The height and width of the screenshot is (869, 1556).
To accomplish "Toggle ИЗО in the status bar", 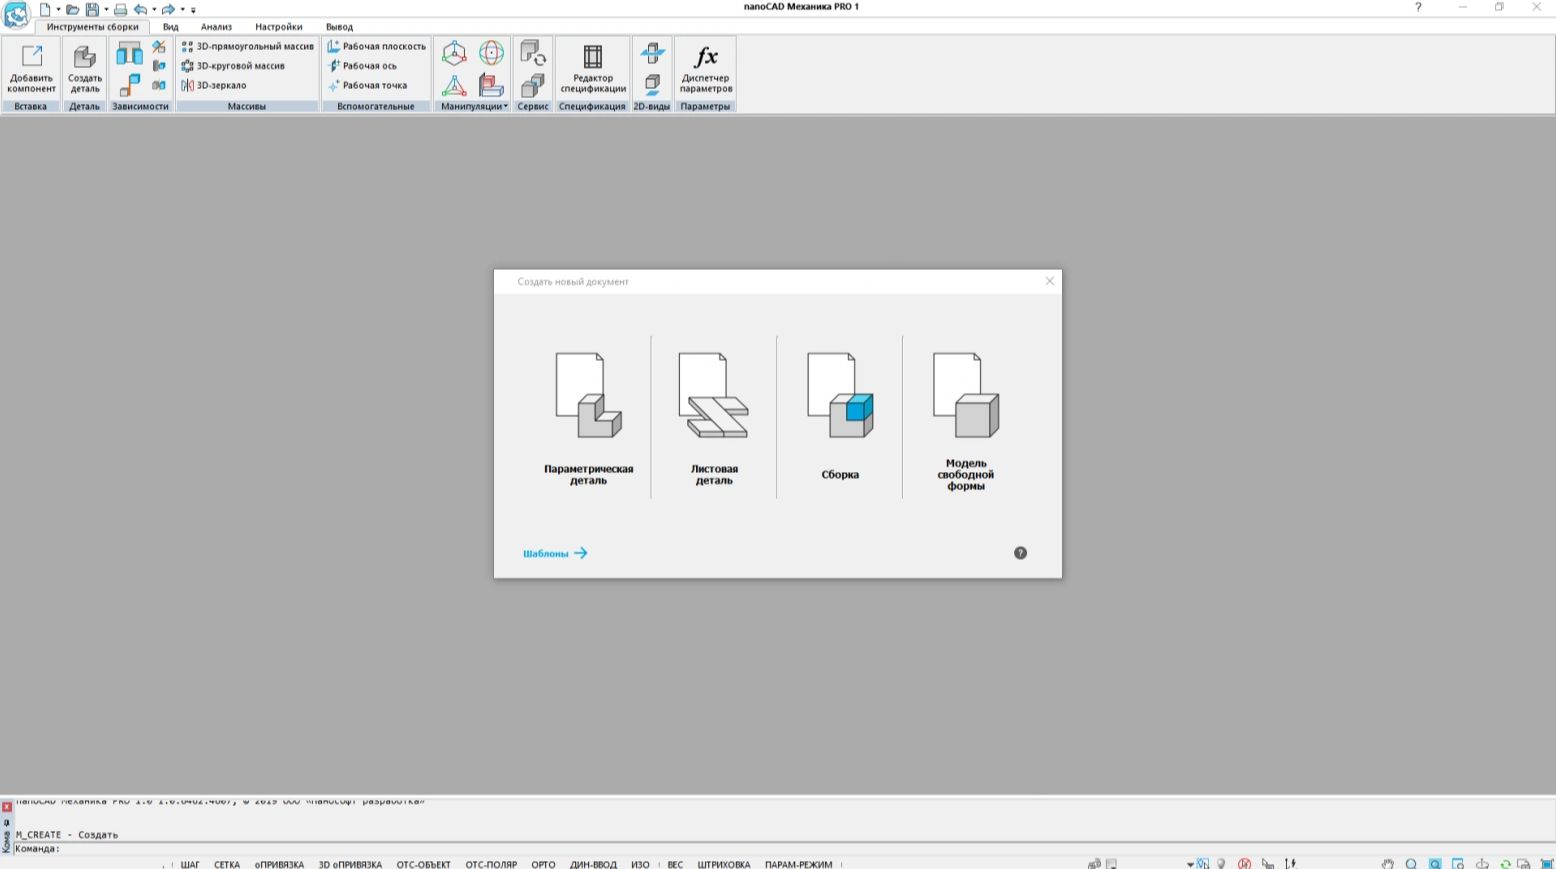I will 640,864.
